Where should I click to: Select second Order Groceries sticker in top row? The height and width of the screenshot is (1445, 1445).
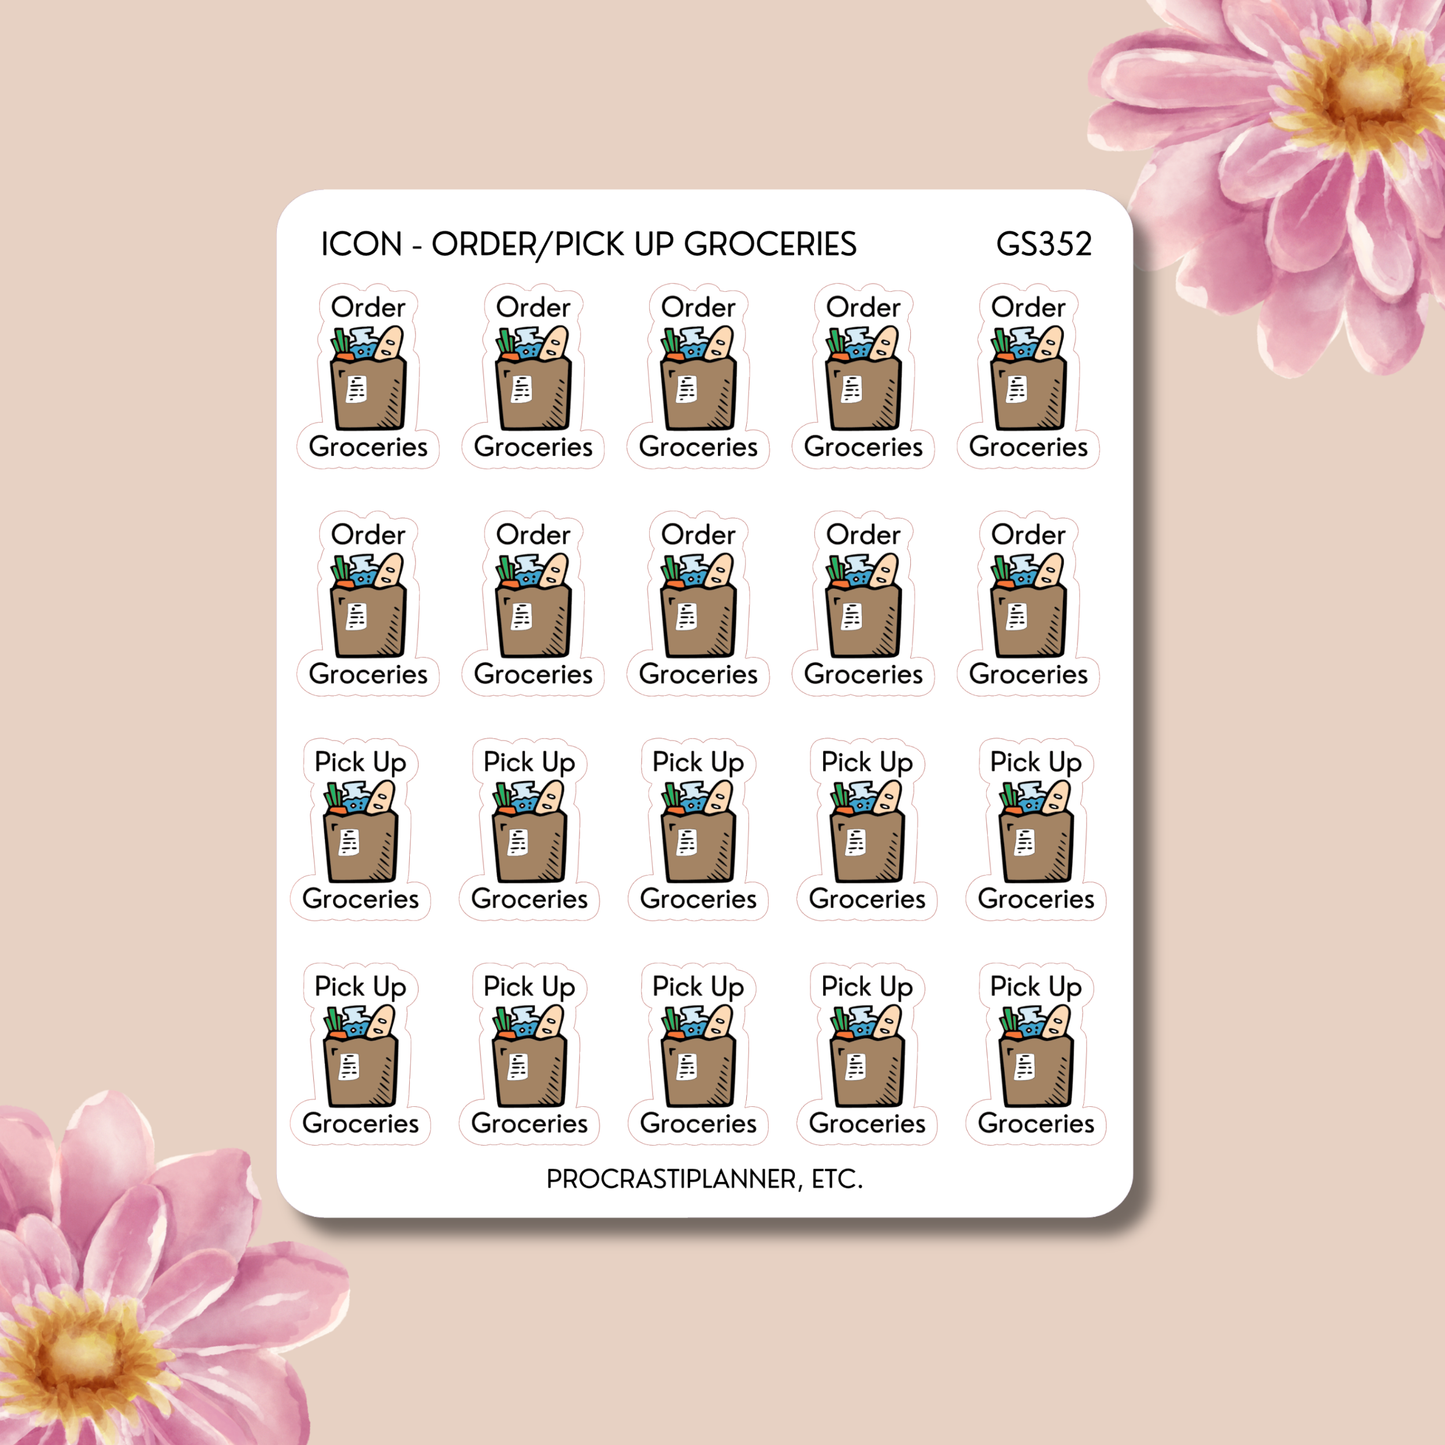click(x=533, y=376)
